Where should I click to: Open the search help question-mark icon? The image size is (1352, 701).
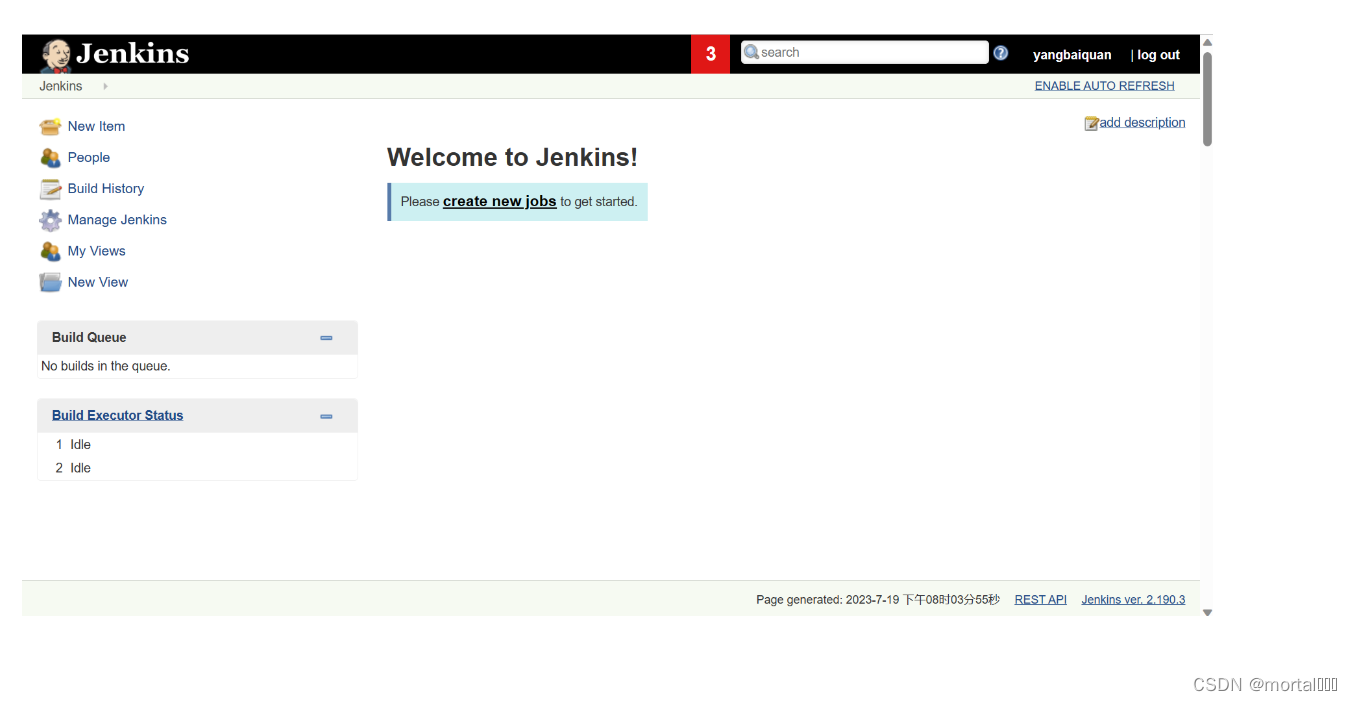(1001, 53)
